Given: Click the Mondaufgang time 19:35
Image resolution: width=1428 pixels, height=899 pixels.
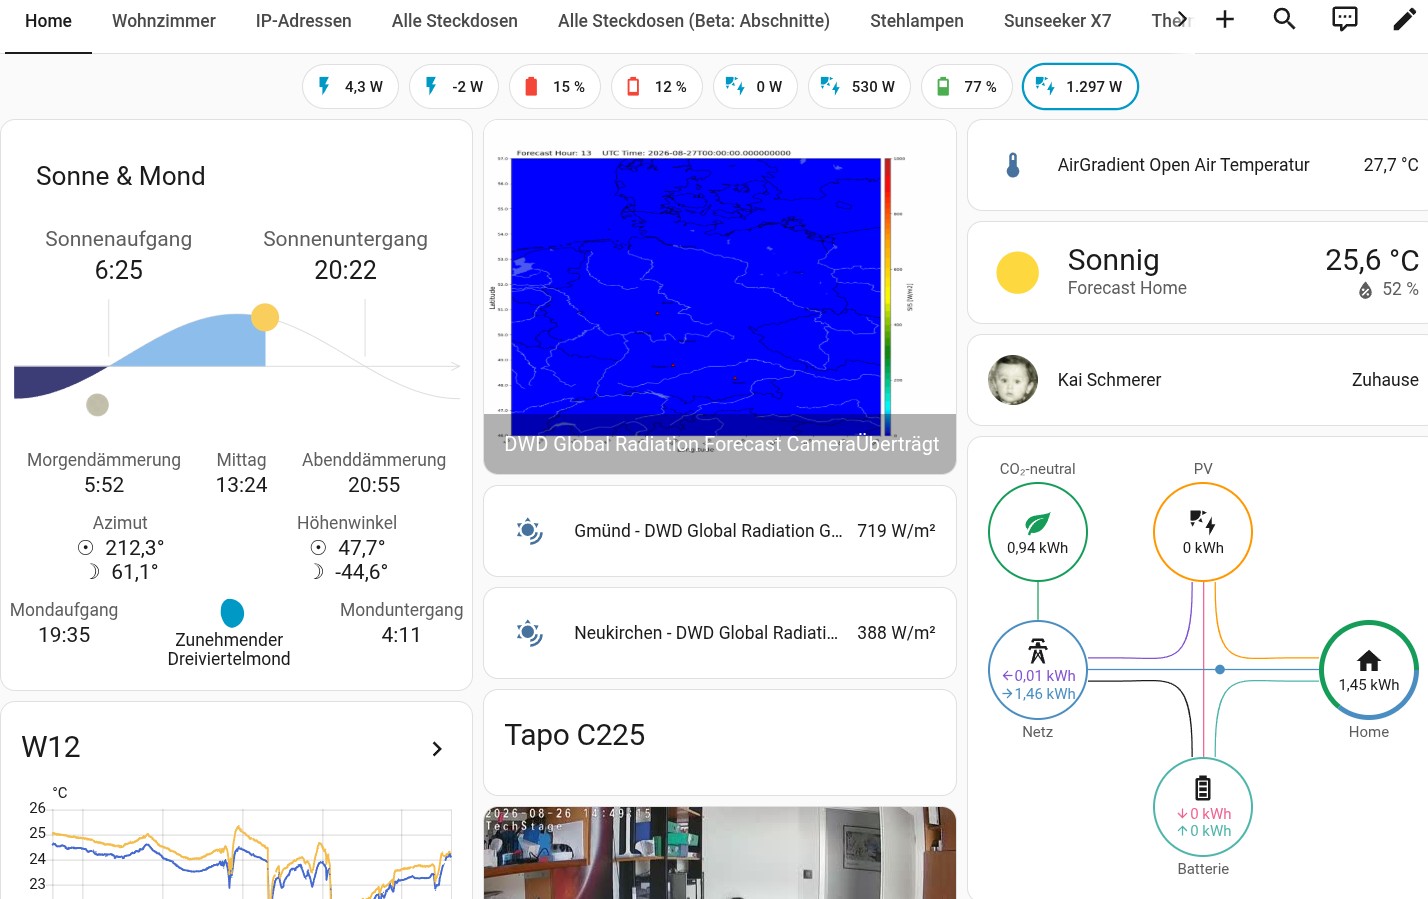Looking at the screenshot, I should (x=64, y=635).
